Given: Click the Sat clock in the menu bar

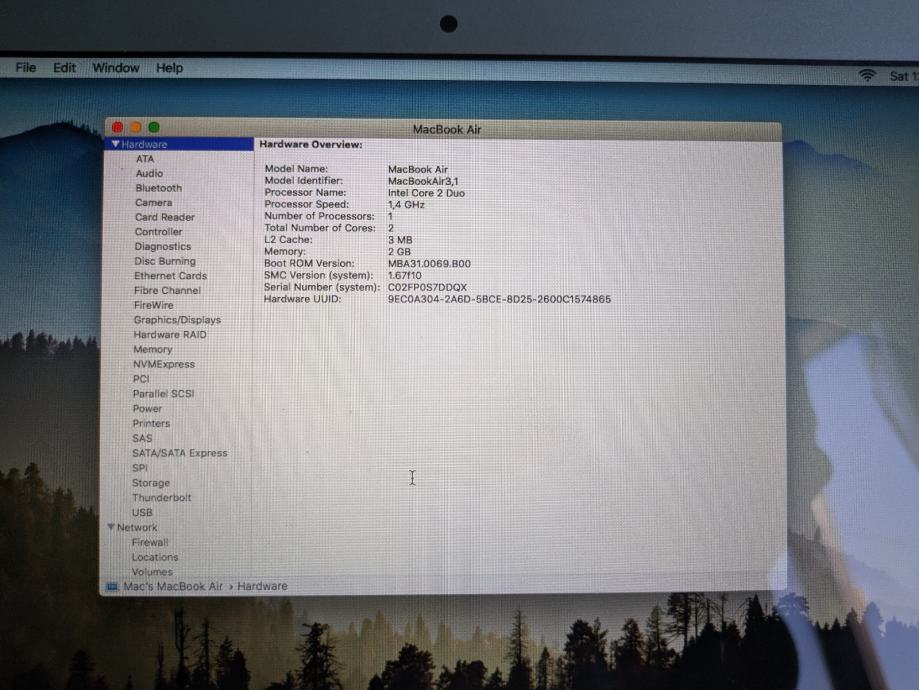Looking at the screenshot, I should click(x=903, y=76).
